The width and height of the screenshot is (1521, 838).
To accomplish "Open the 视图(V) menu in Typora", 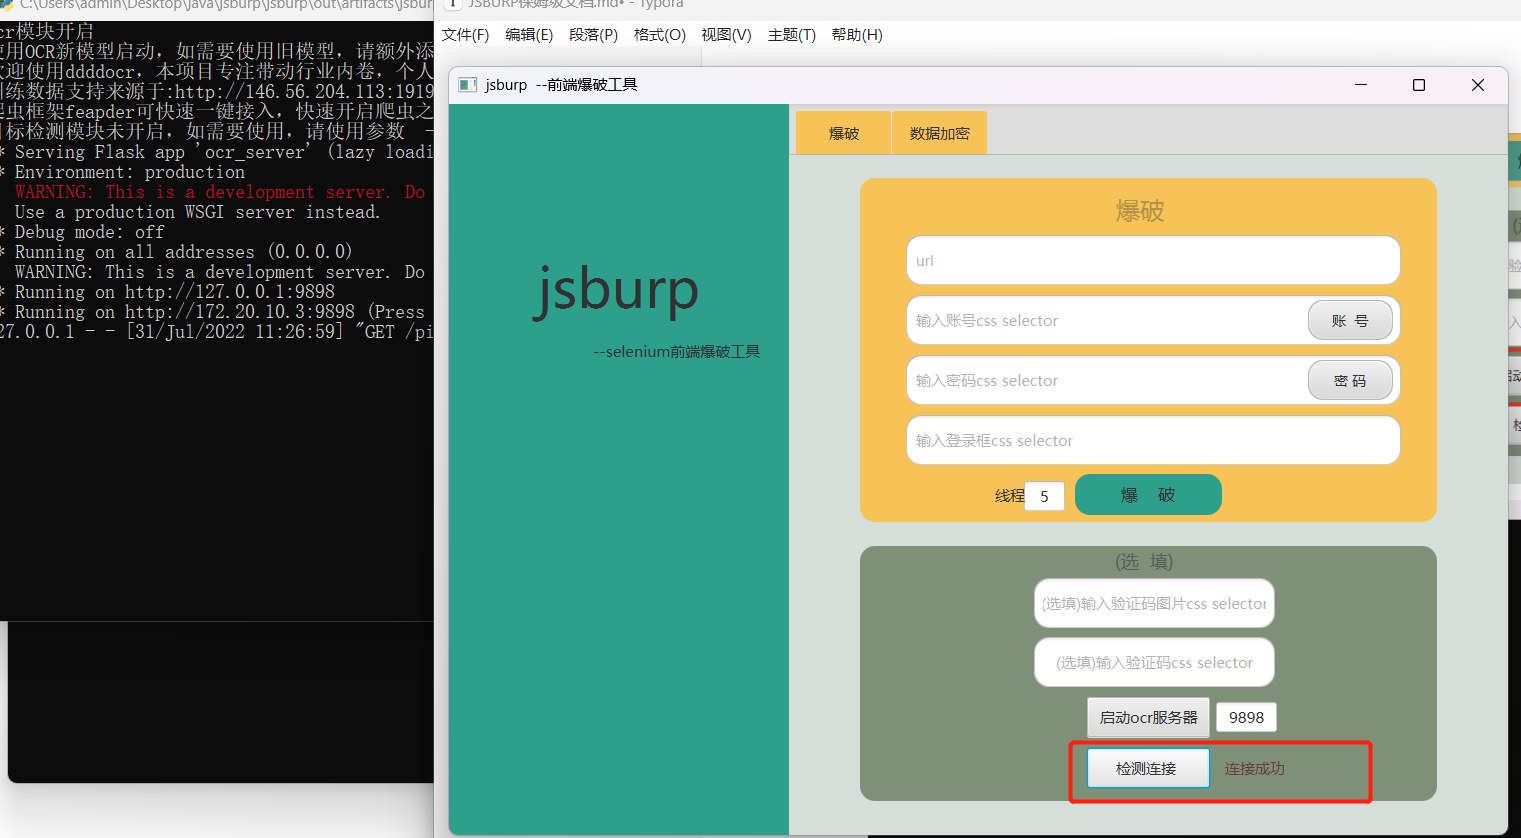I will pos(726,35).
